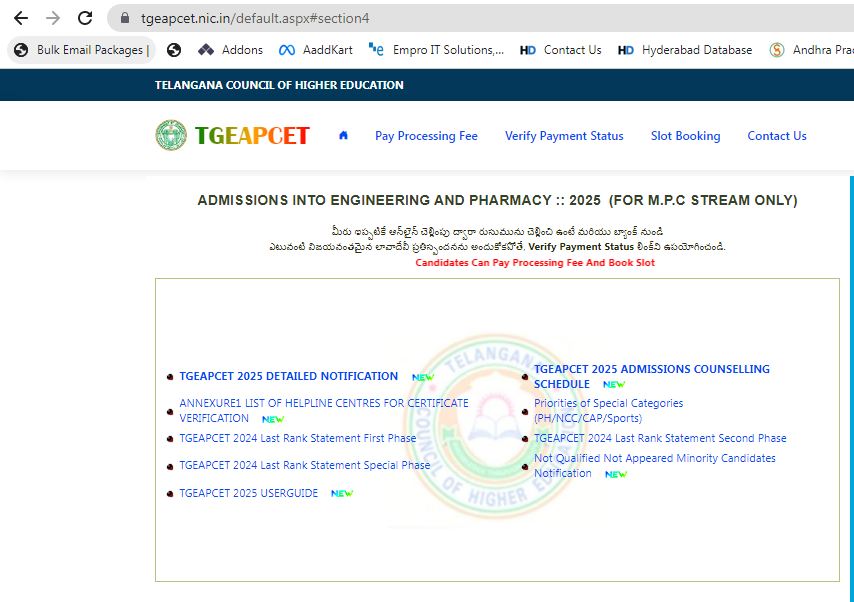Open TGEAPCET 2025 Admissions Counselling Schedule link

click(x=651, y=376)
